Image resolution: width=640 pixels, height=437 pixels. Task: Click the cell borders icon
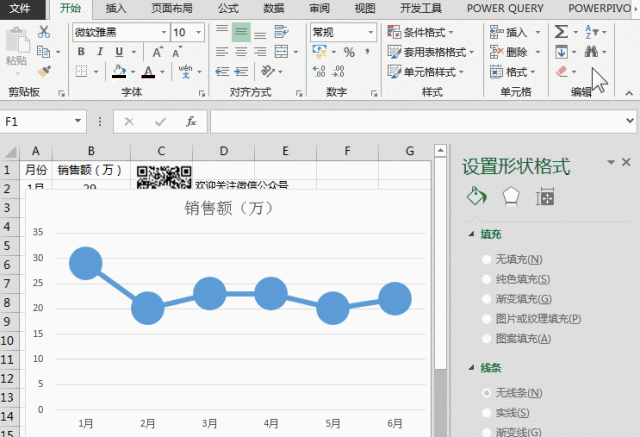pos(82,72)
